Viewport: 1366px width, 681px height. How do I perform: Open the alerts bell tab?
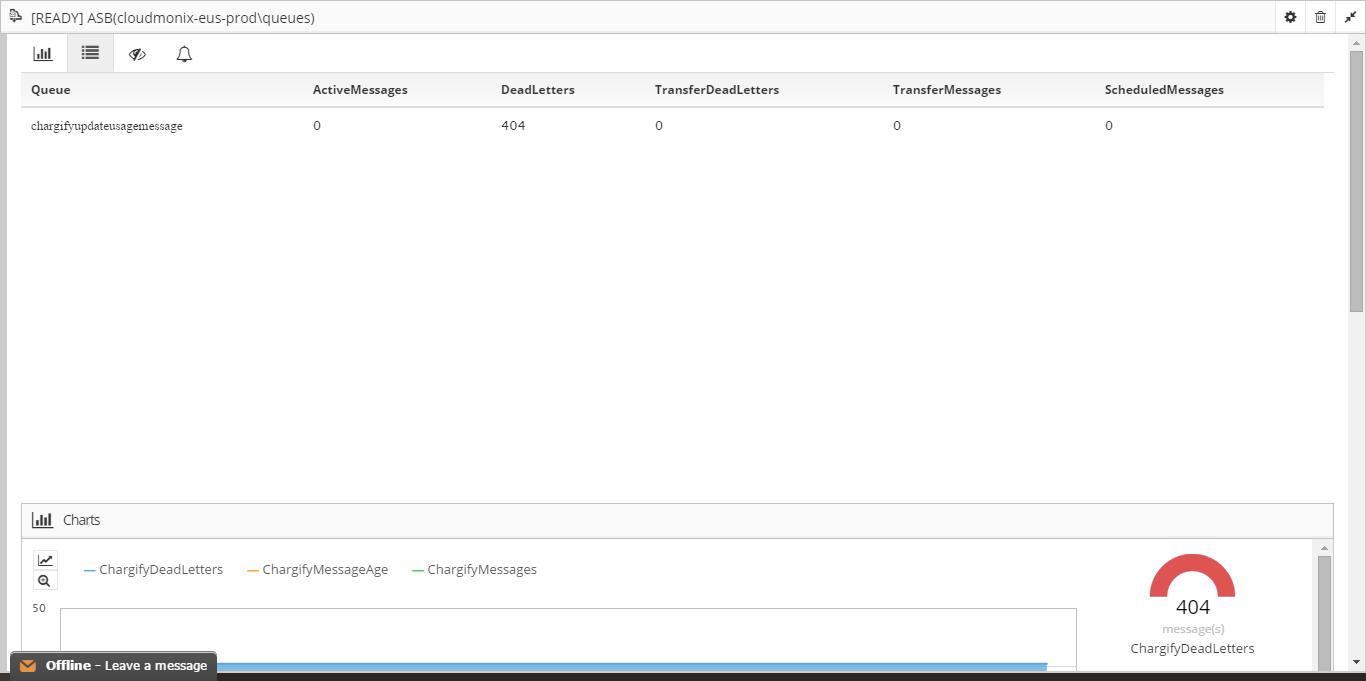point(184,54)
